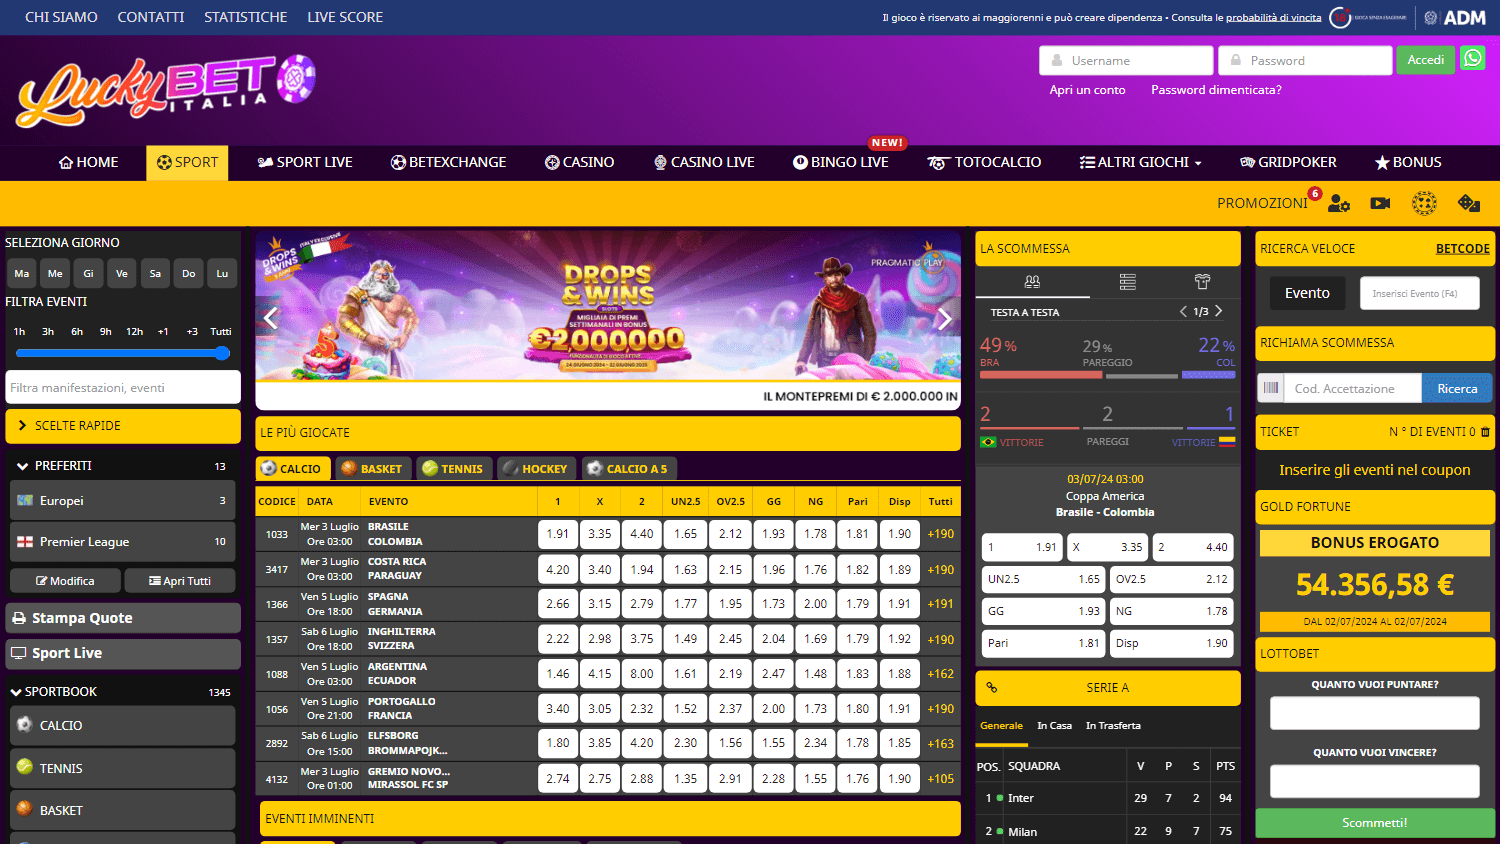The image size is (1500, 844).
Task: Click the user settings icon beside Promozioni
Action: (x=1339, y=203)
